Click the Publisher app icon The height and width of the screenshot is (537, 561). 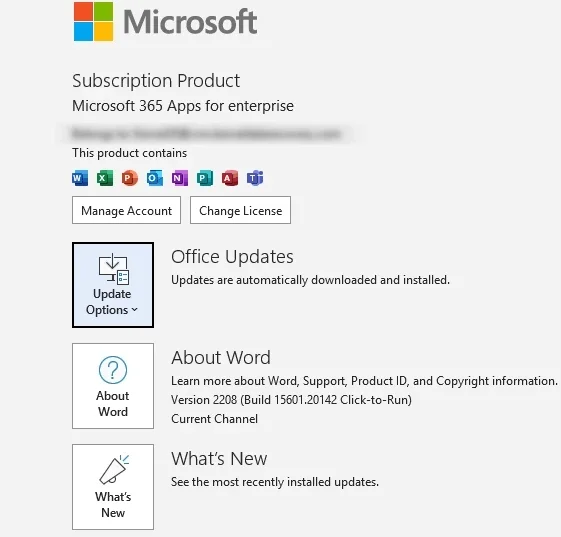205,178
